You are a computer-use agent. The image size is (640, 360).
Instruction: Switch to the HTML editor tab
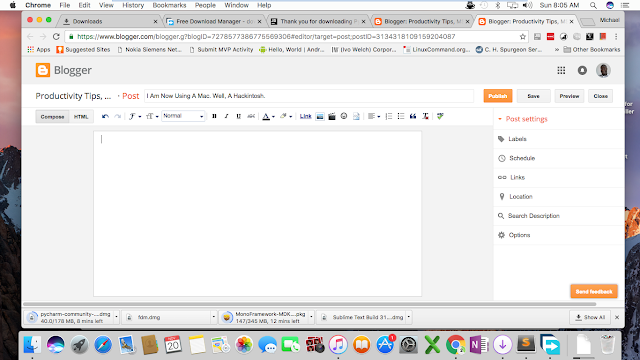point(81,117)
